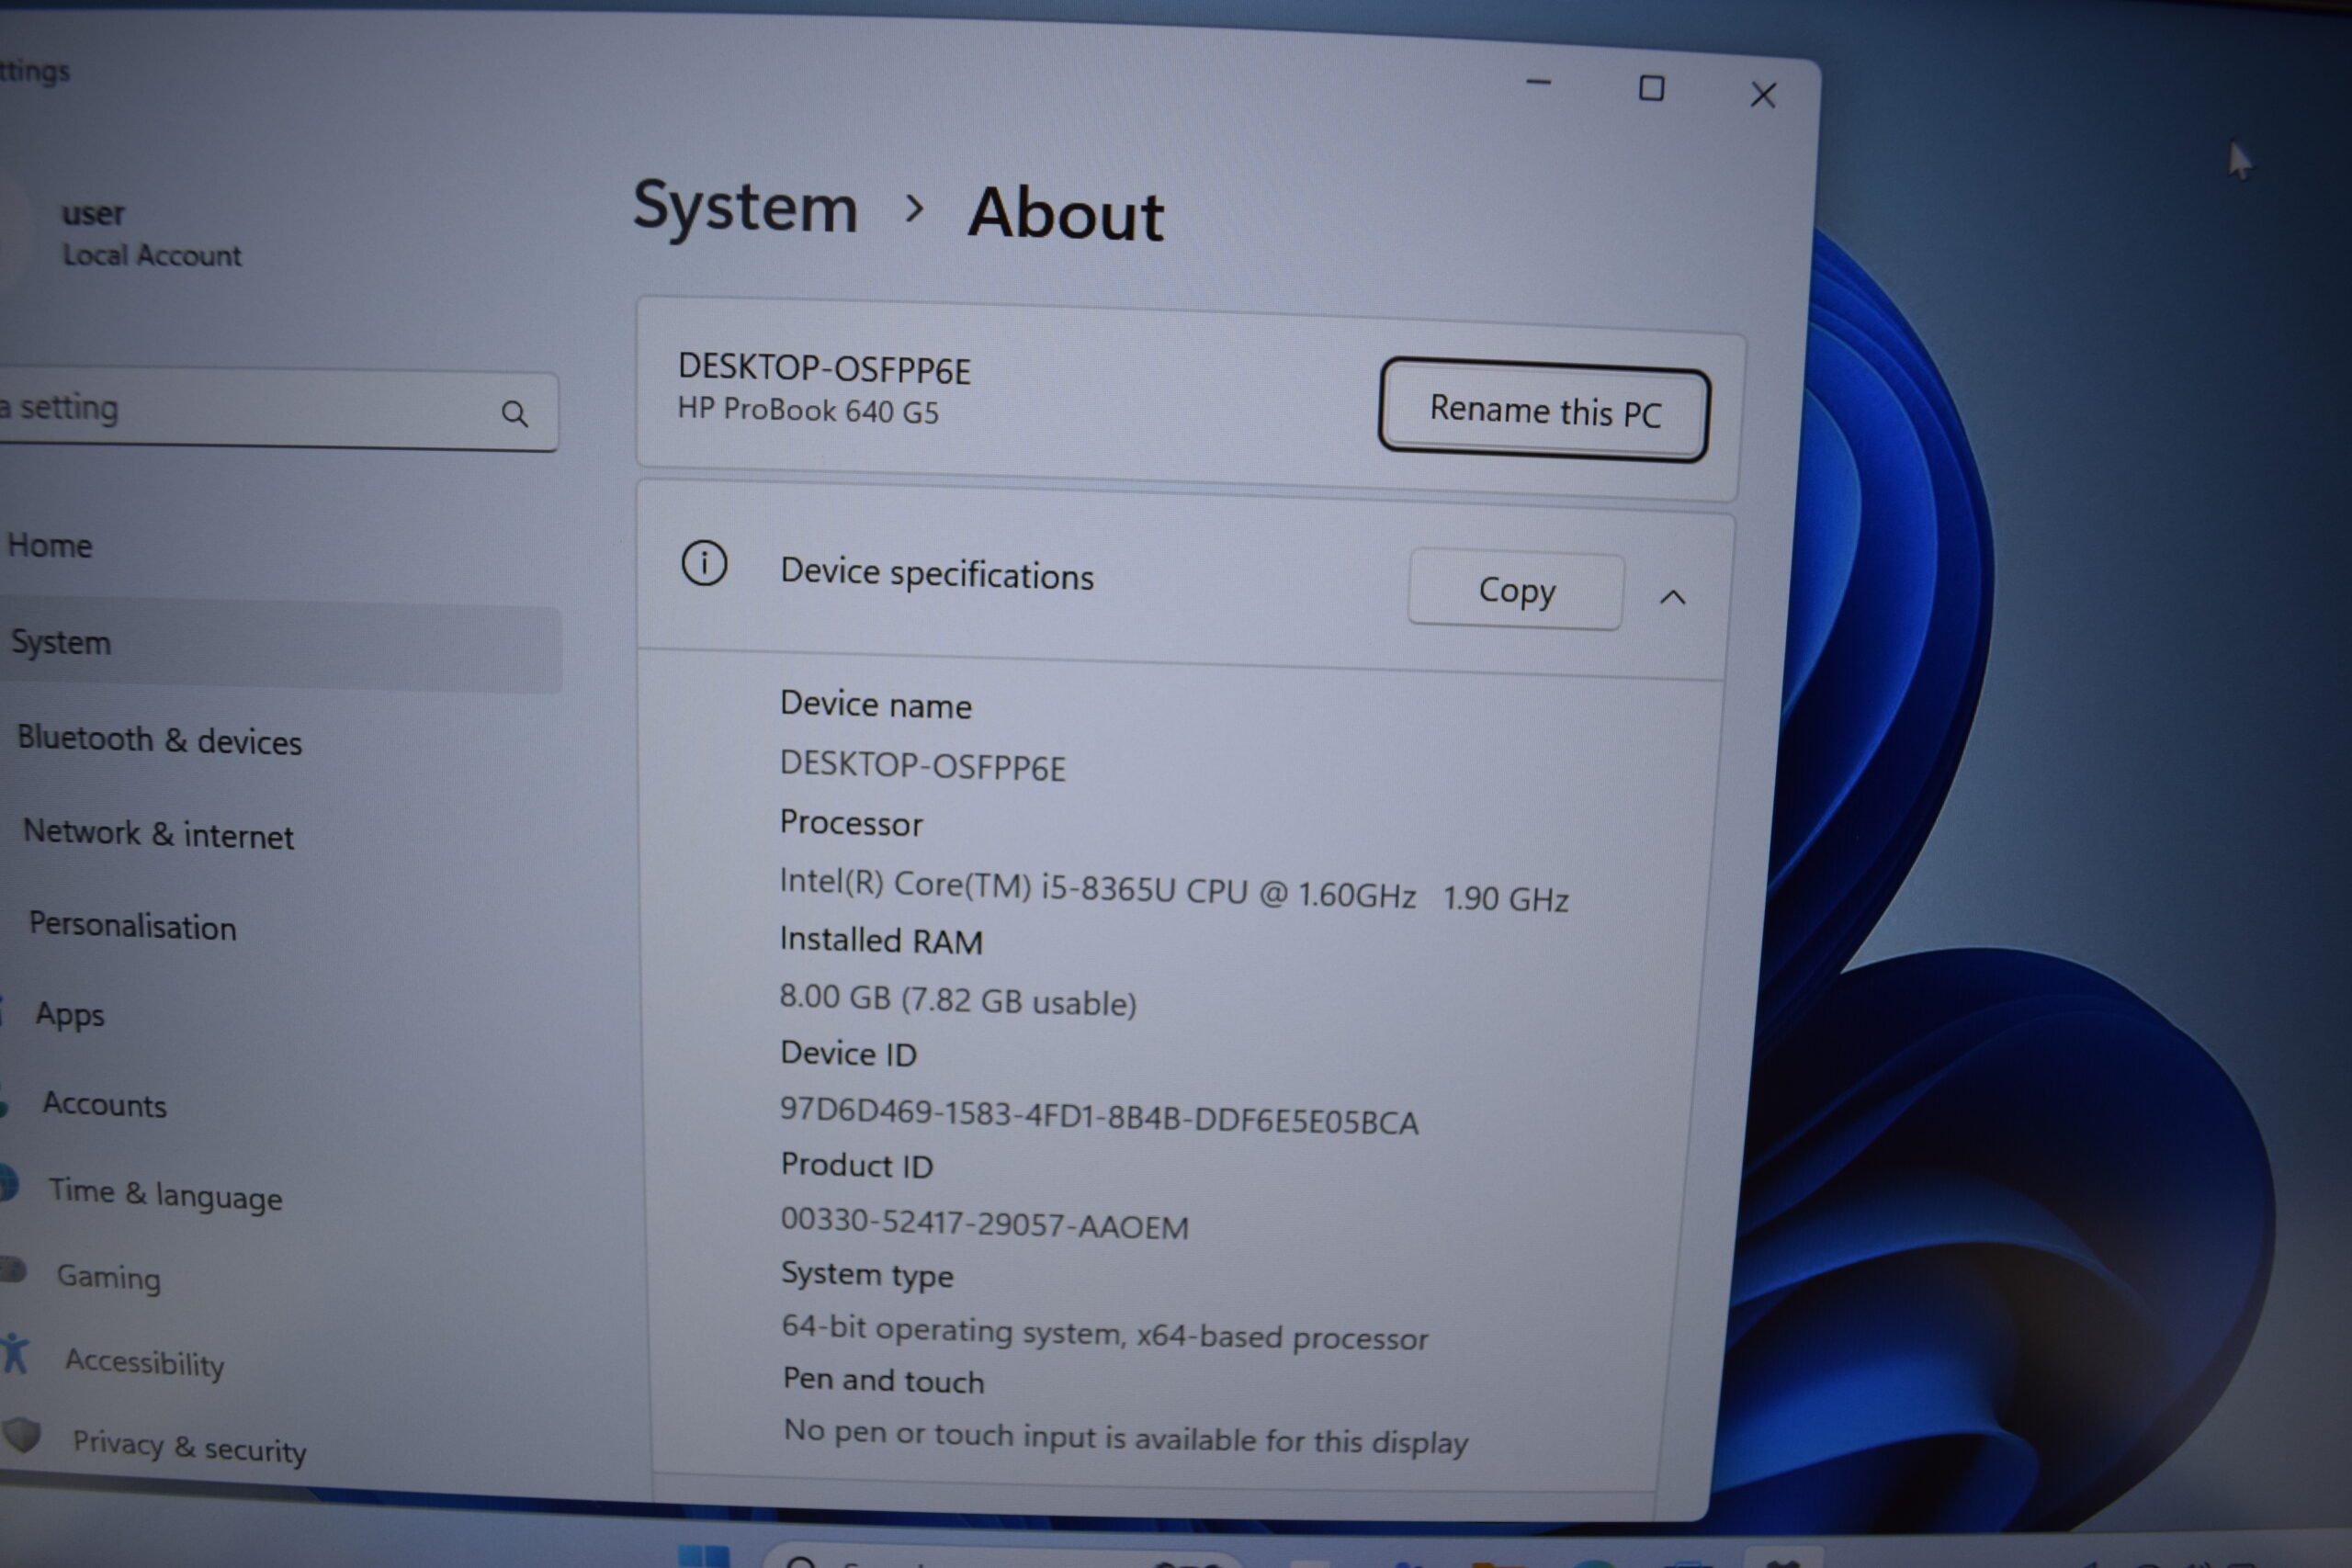Viewport: 2352px width, 1568px height.
Task: Click the About page heading
Action: (x=1066, y=214)
